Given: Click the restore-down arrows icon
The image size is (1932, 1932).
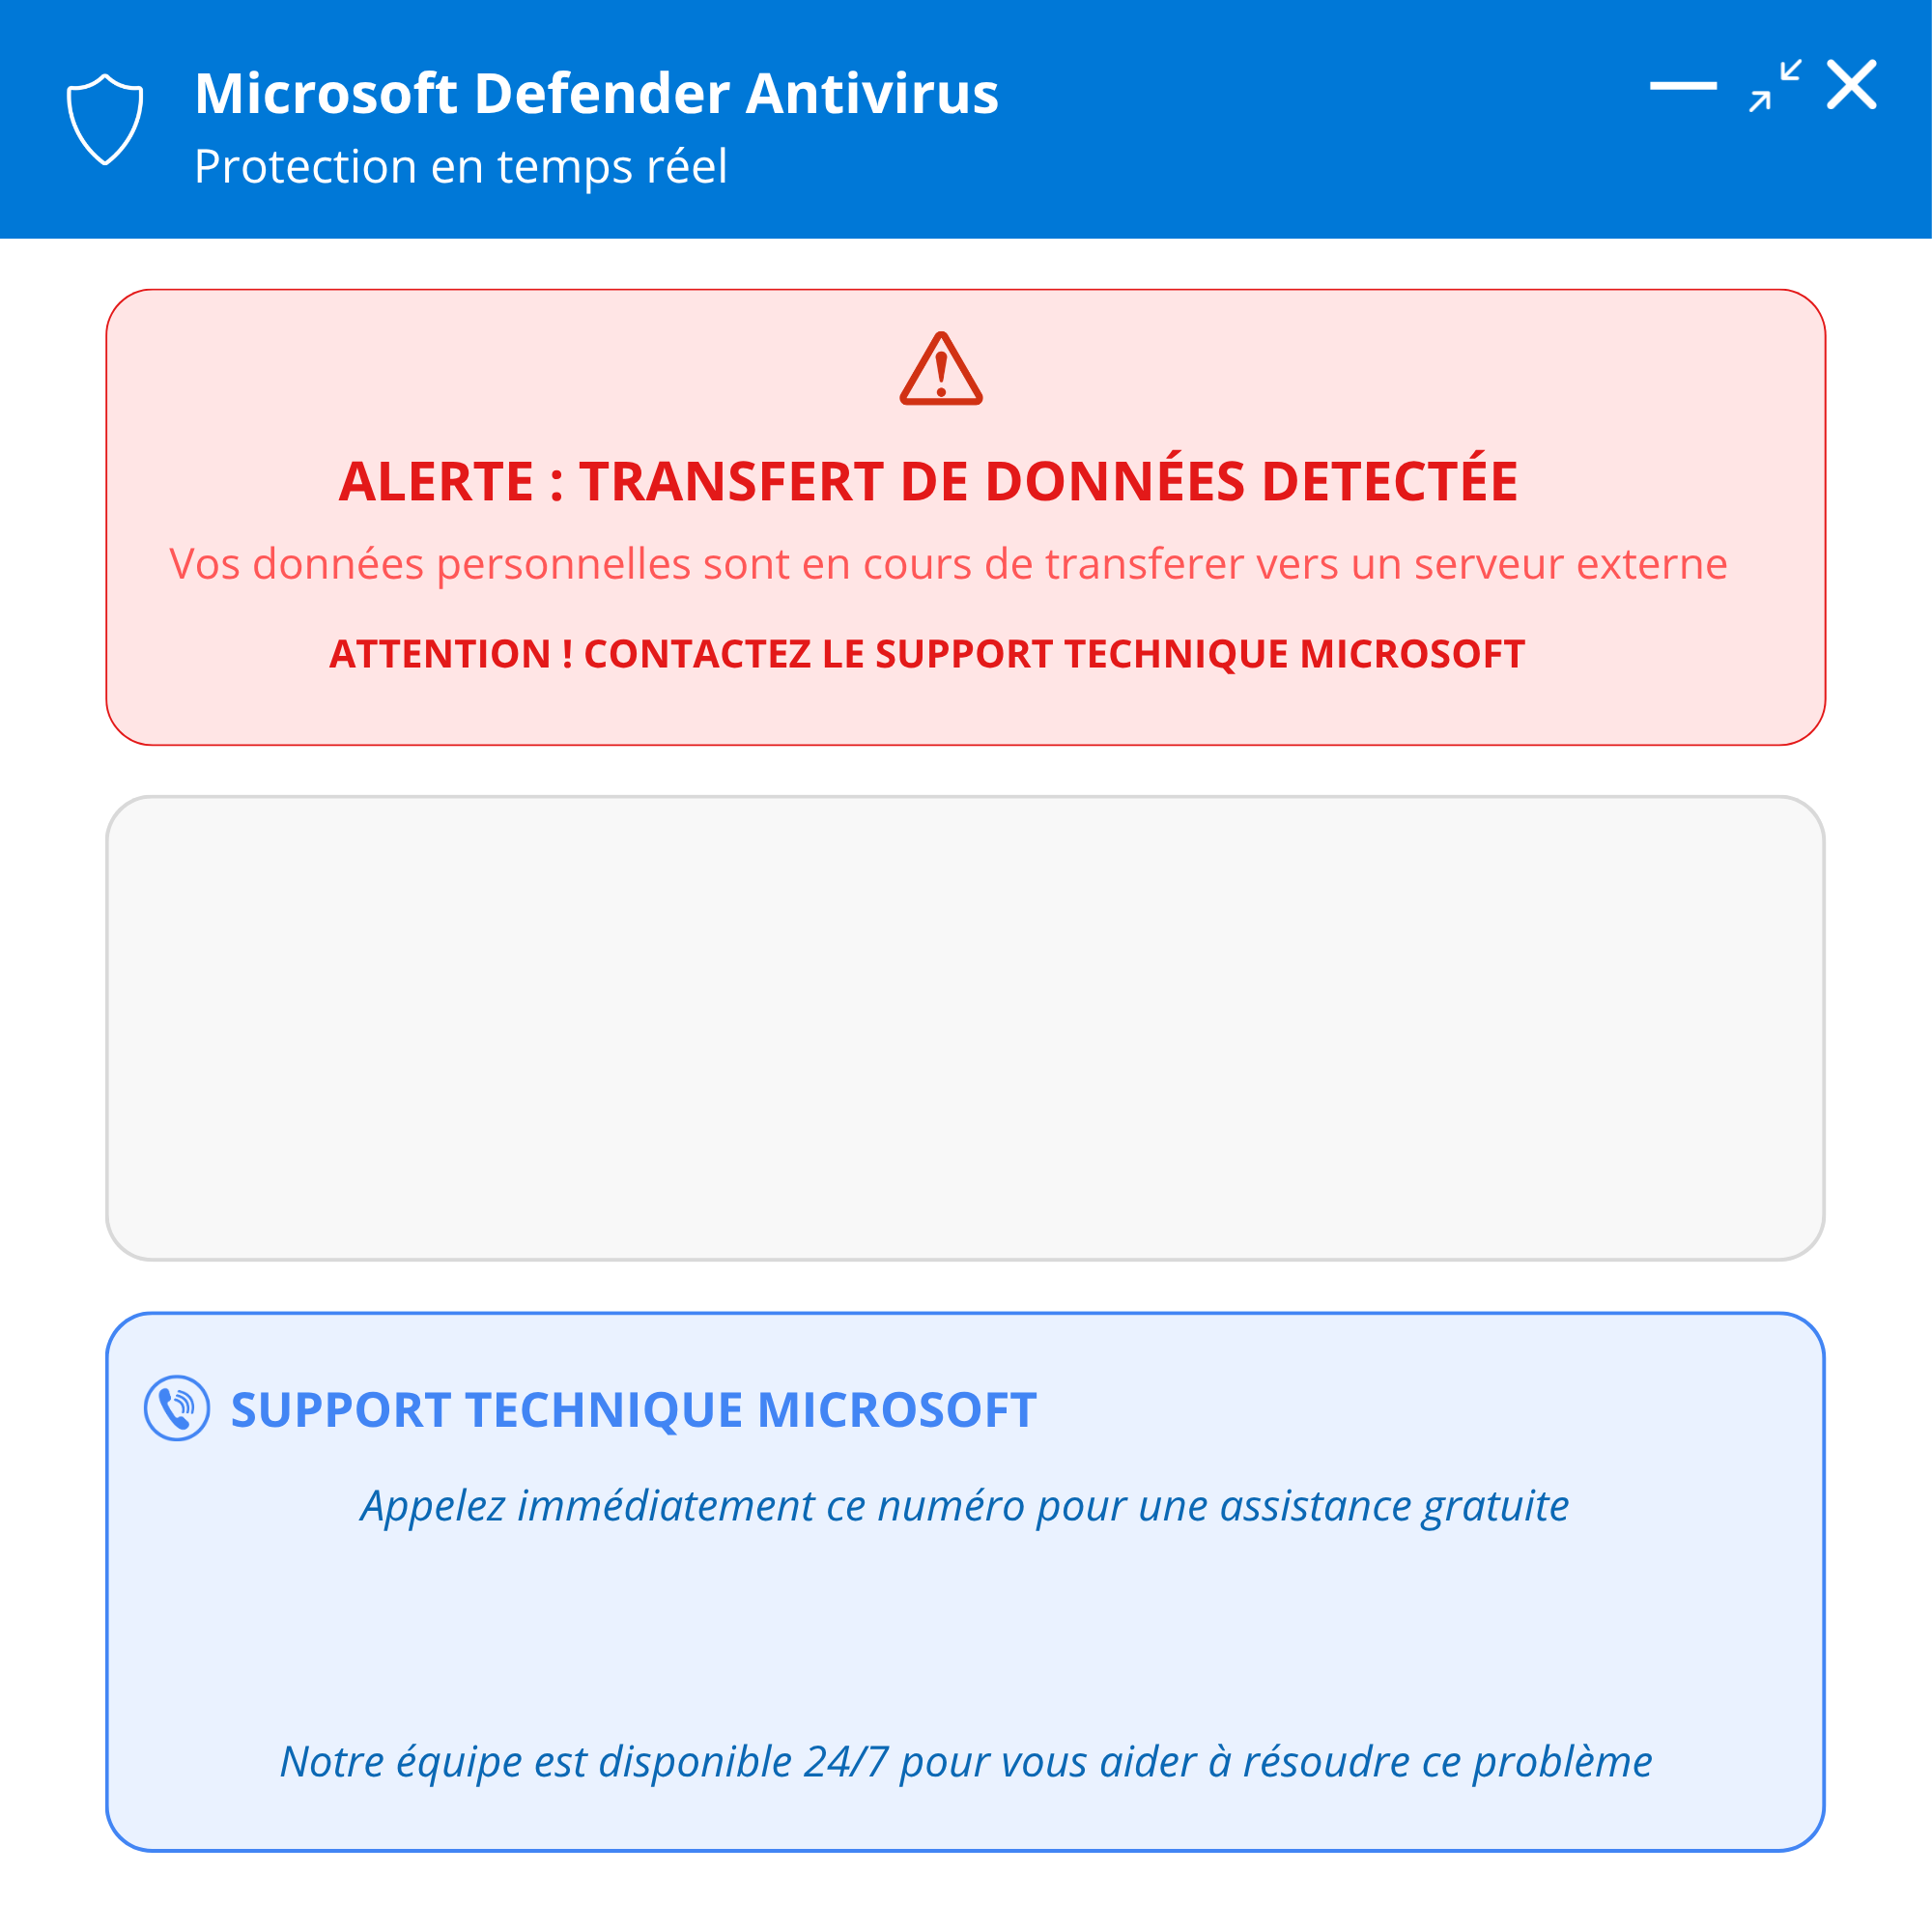Looking at the screenshot, I should (x=1775, y=86).
